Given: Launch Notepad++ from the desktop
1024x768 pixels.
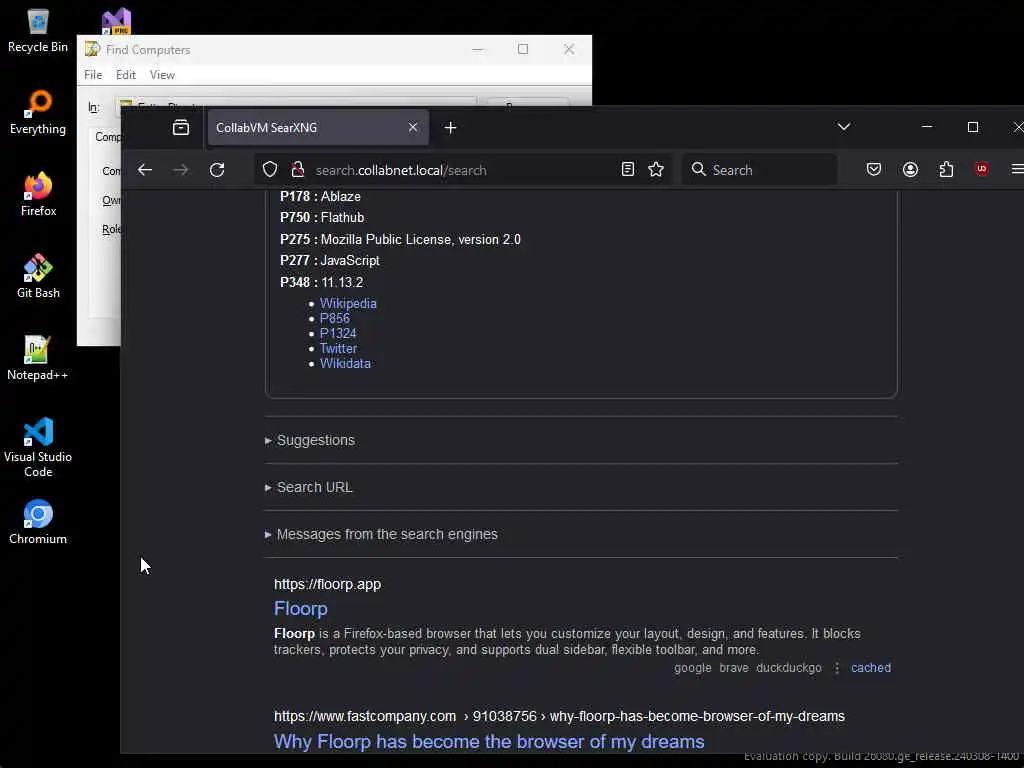Looking at the screenshot, I should pos(37,358).
